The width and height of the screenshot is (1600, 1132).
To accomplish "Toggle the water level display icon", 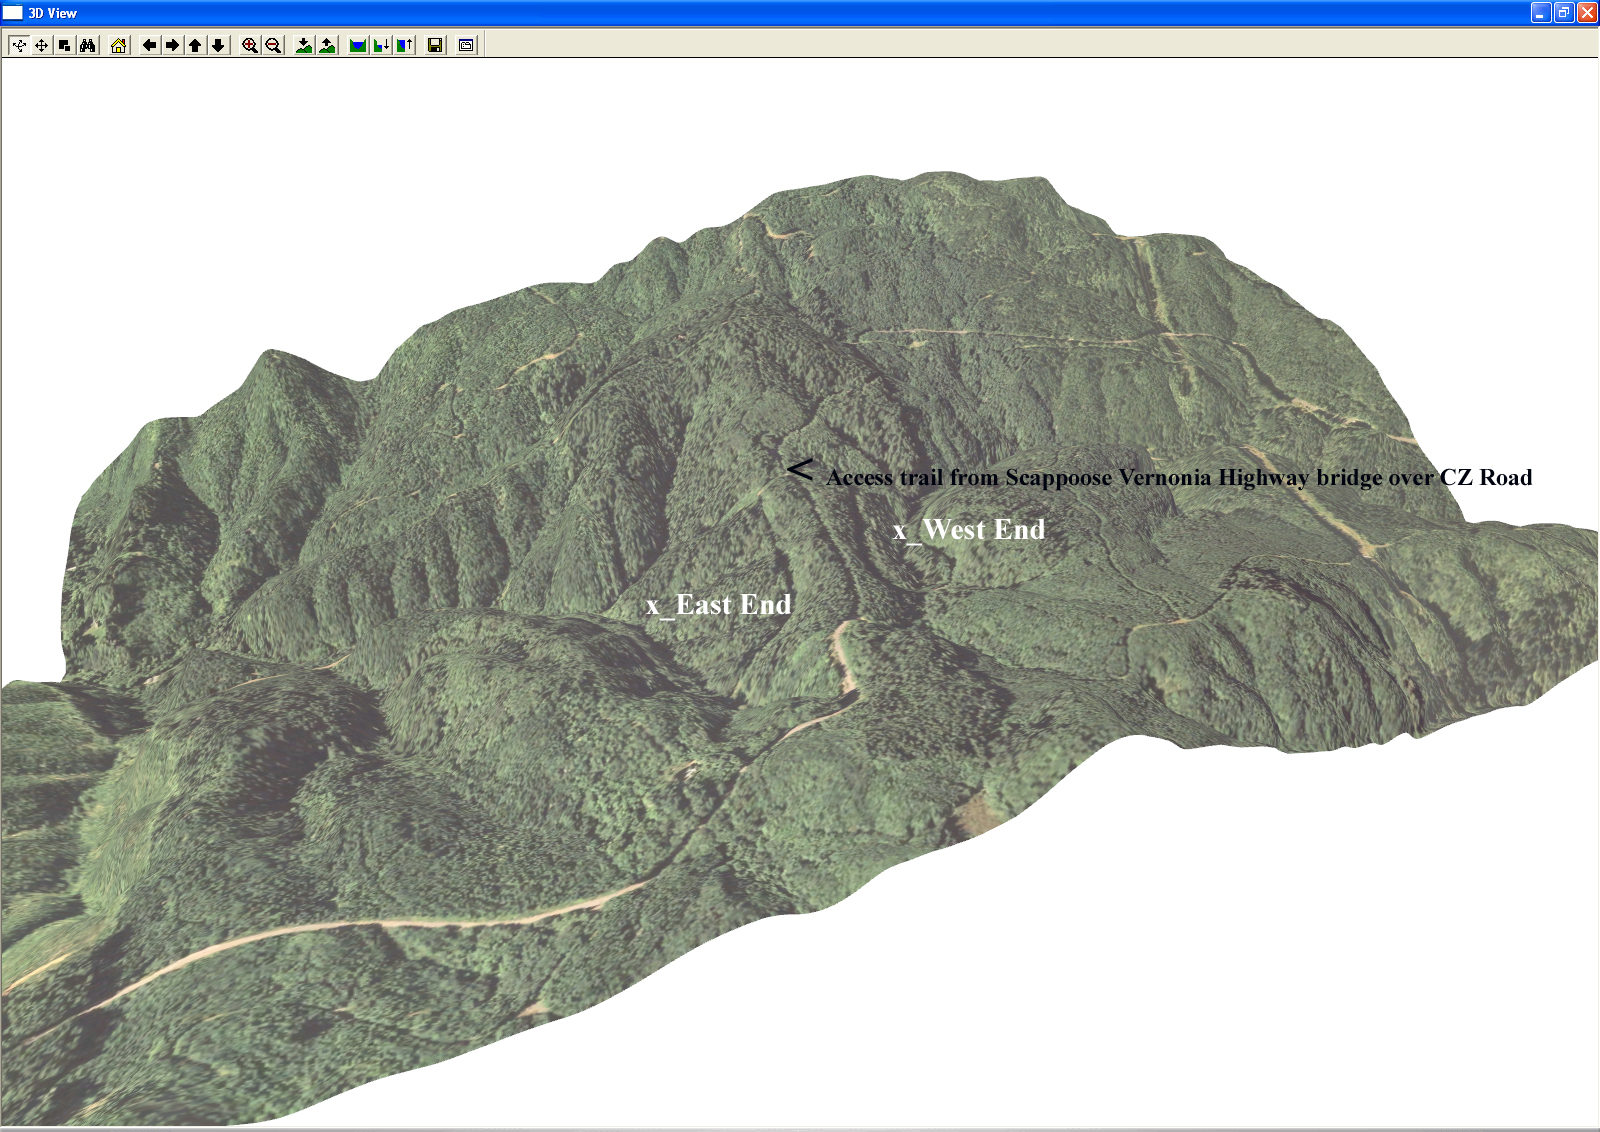I will [358, 45].
